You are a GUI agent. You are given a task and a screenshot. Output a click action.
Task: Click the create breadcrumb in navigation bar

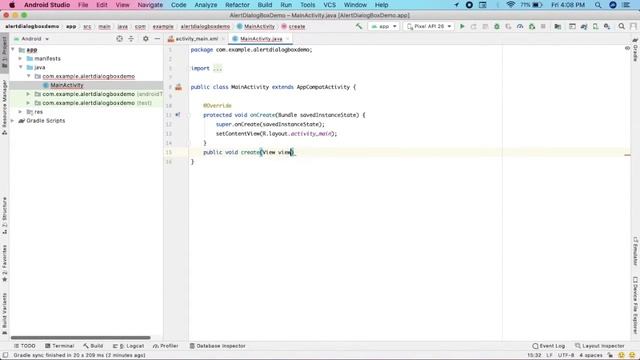pyautogui.click(x=293, y=26)
